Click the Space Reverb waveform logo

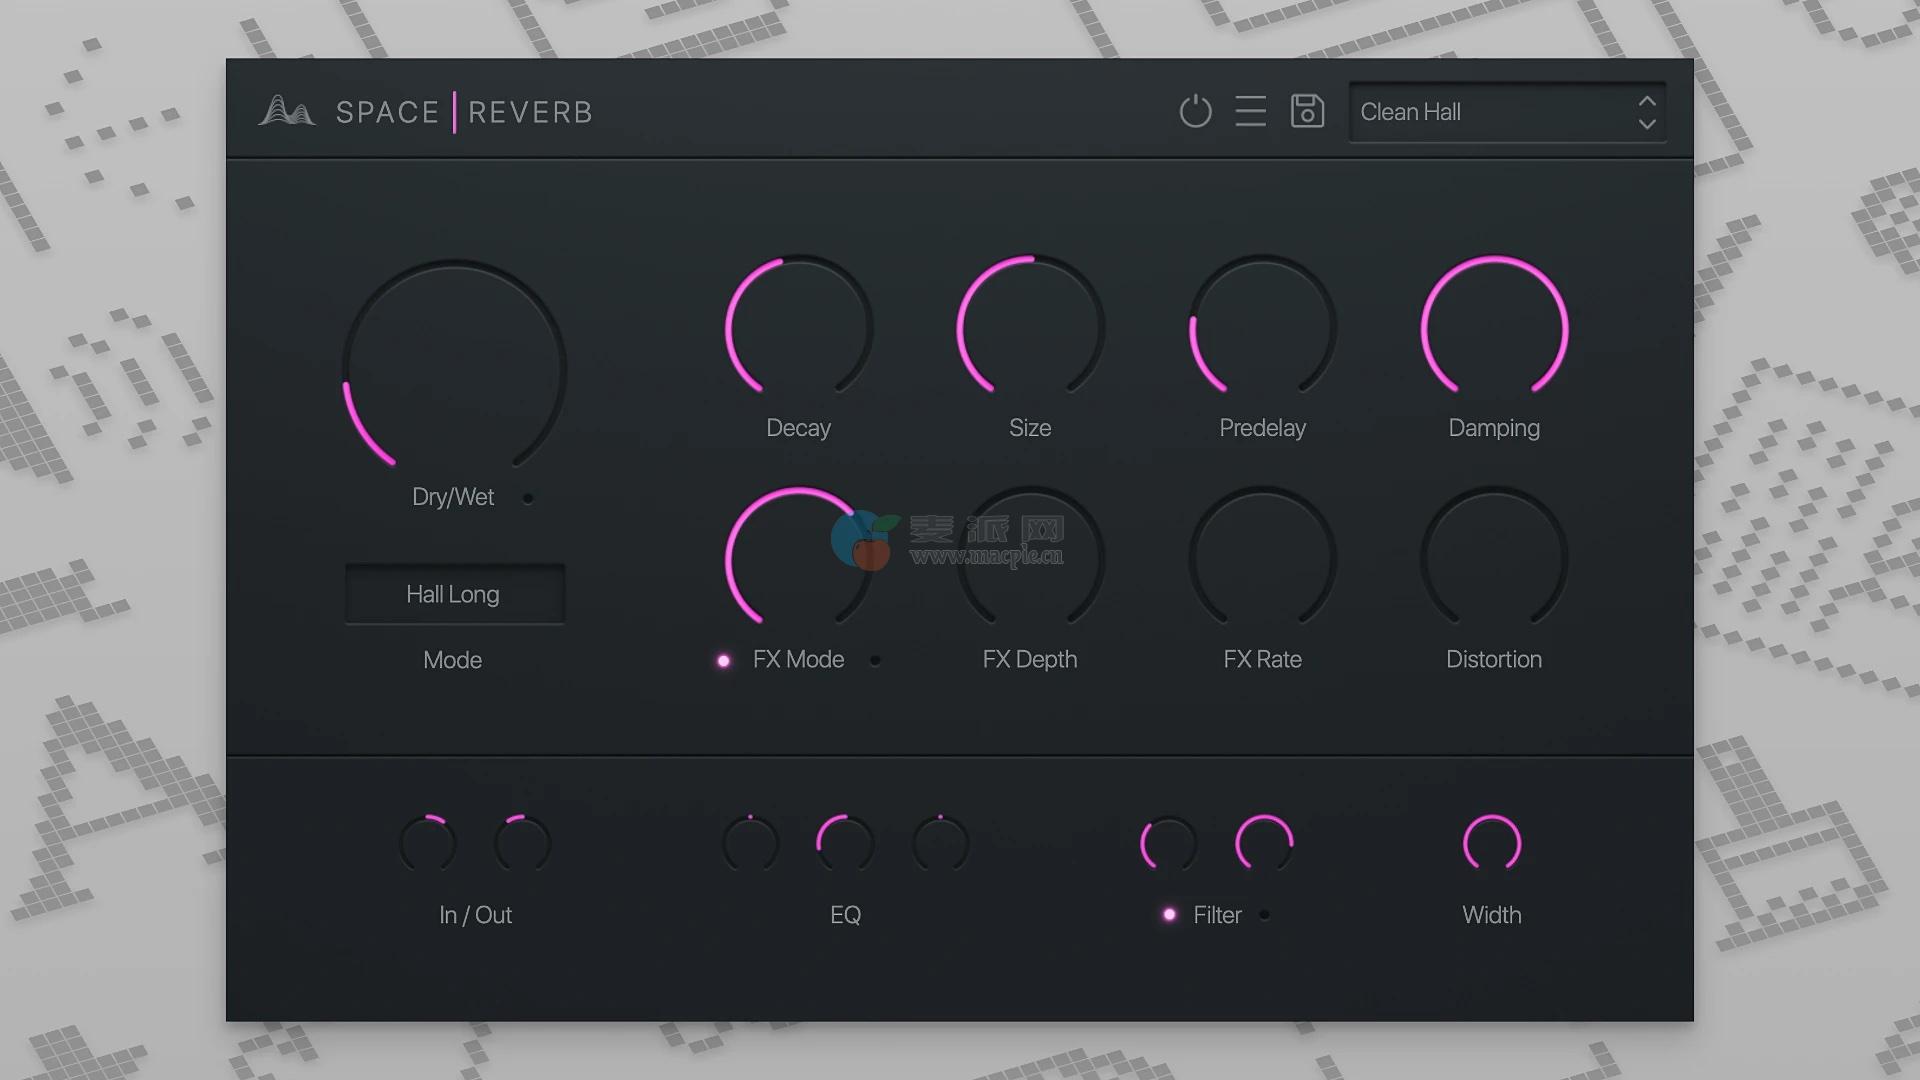[287, 111]
